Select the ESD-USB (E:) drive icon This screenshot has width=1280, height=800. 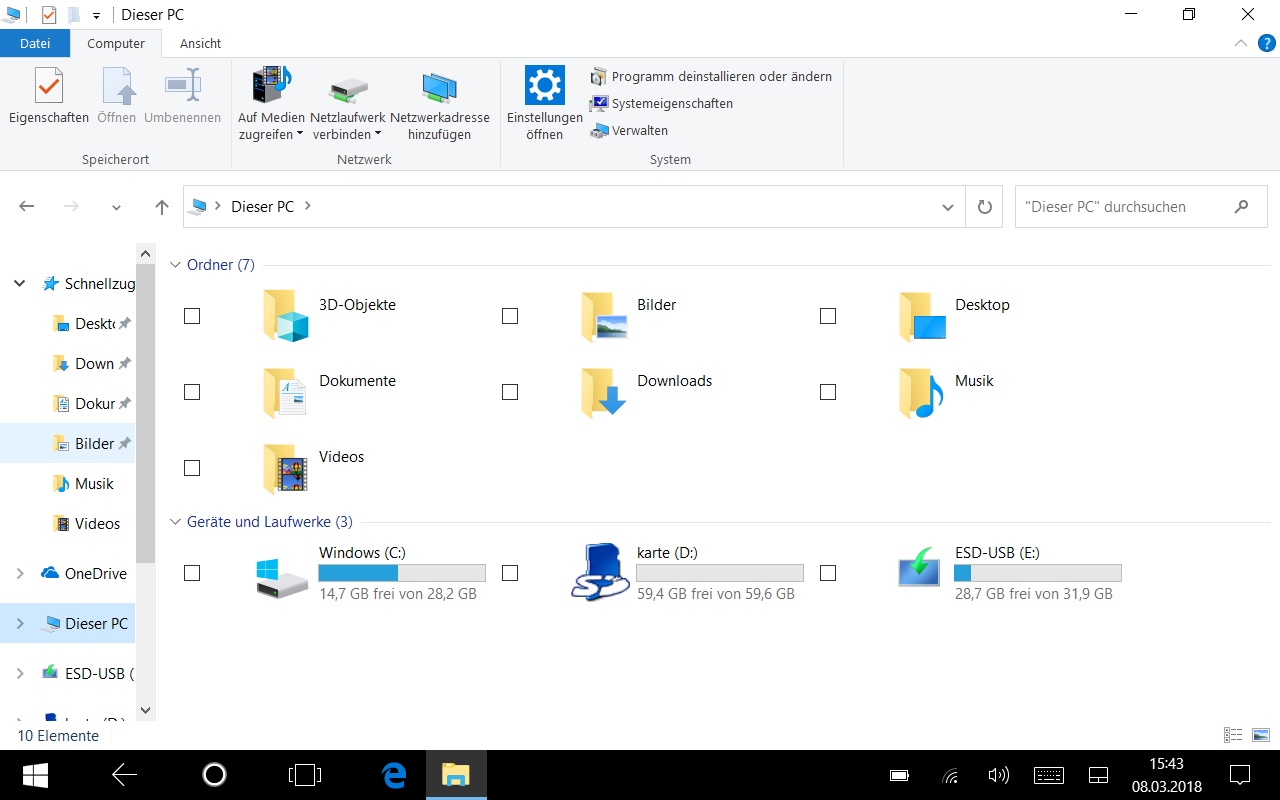click(x=919, y=568)
